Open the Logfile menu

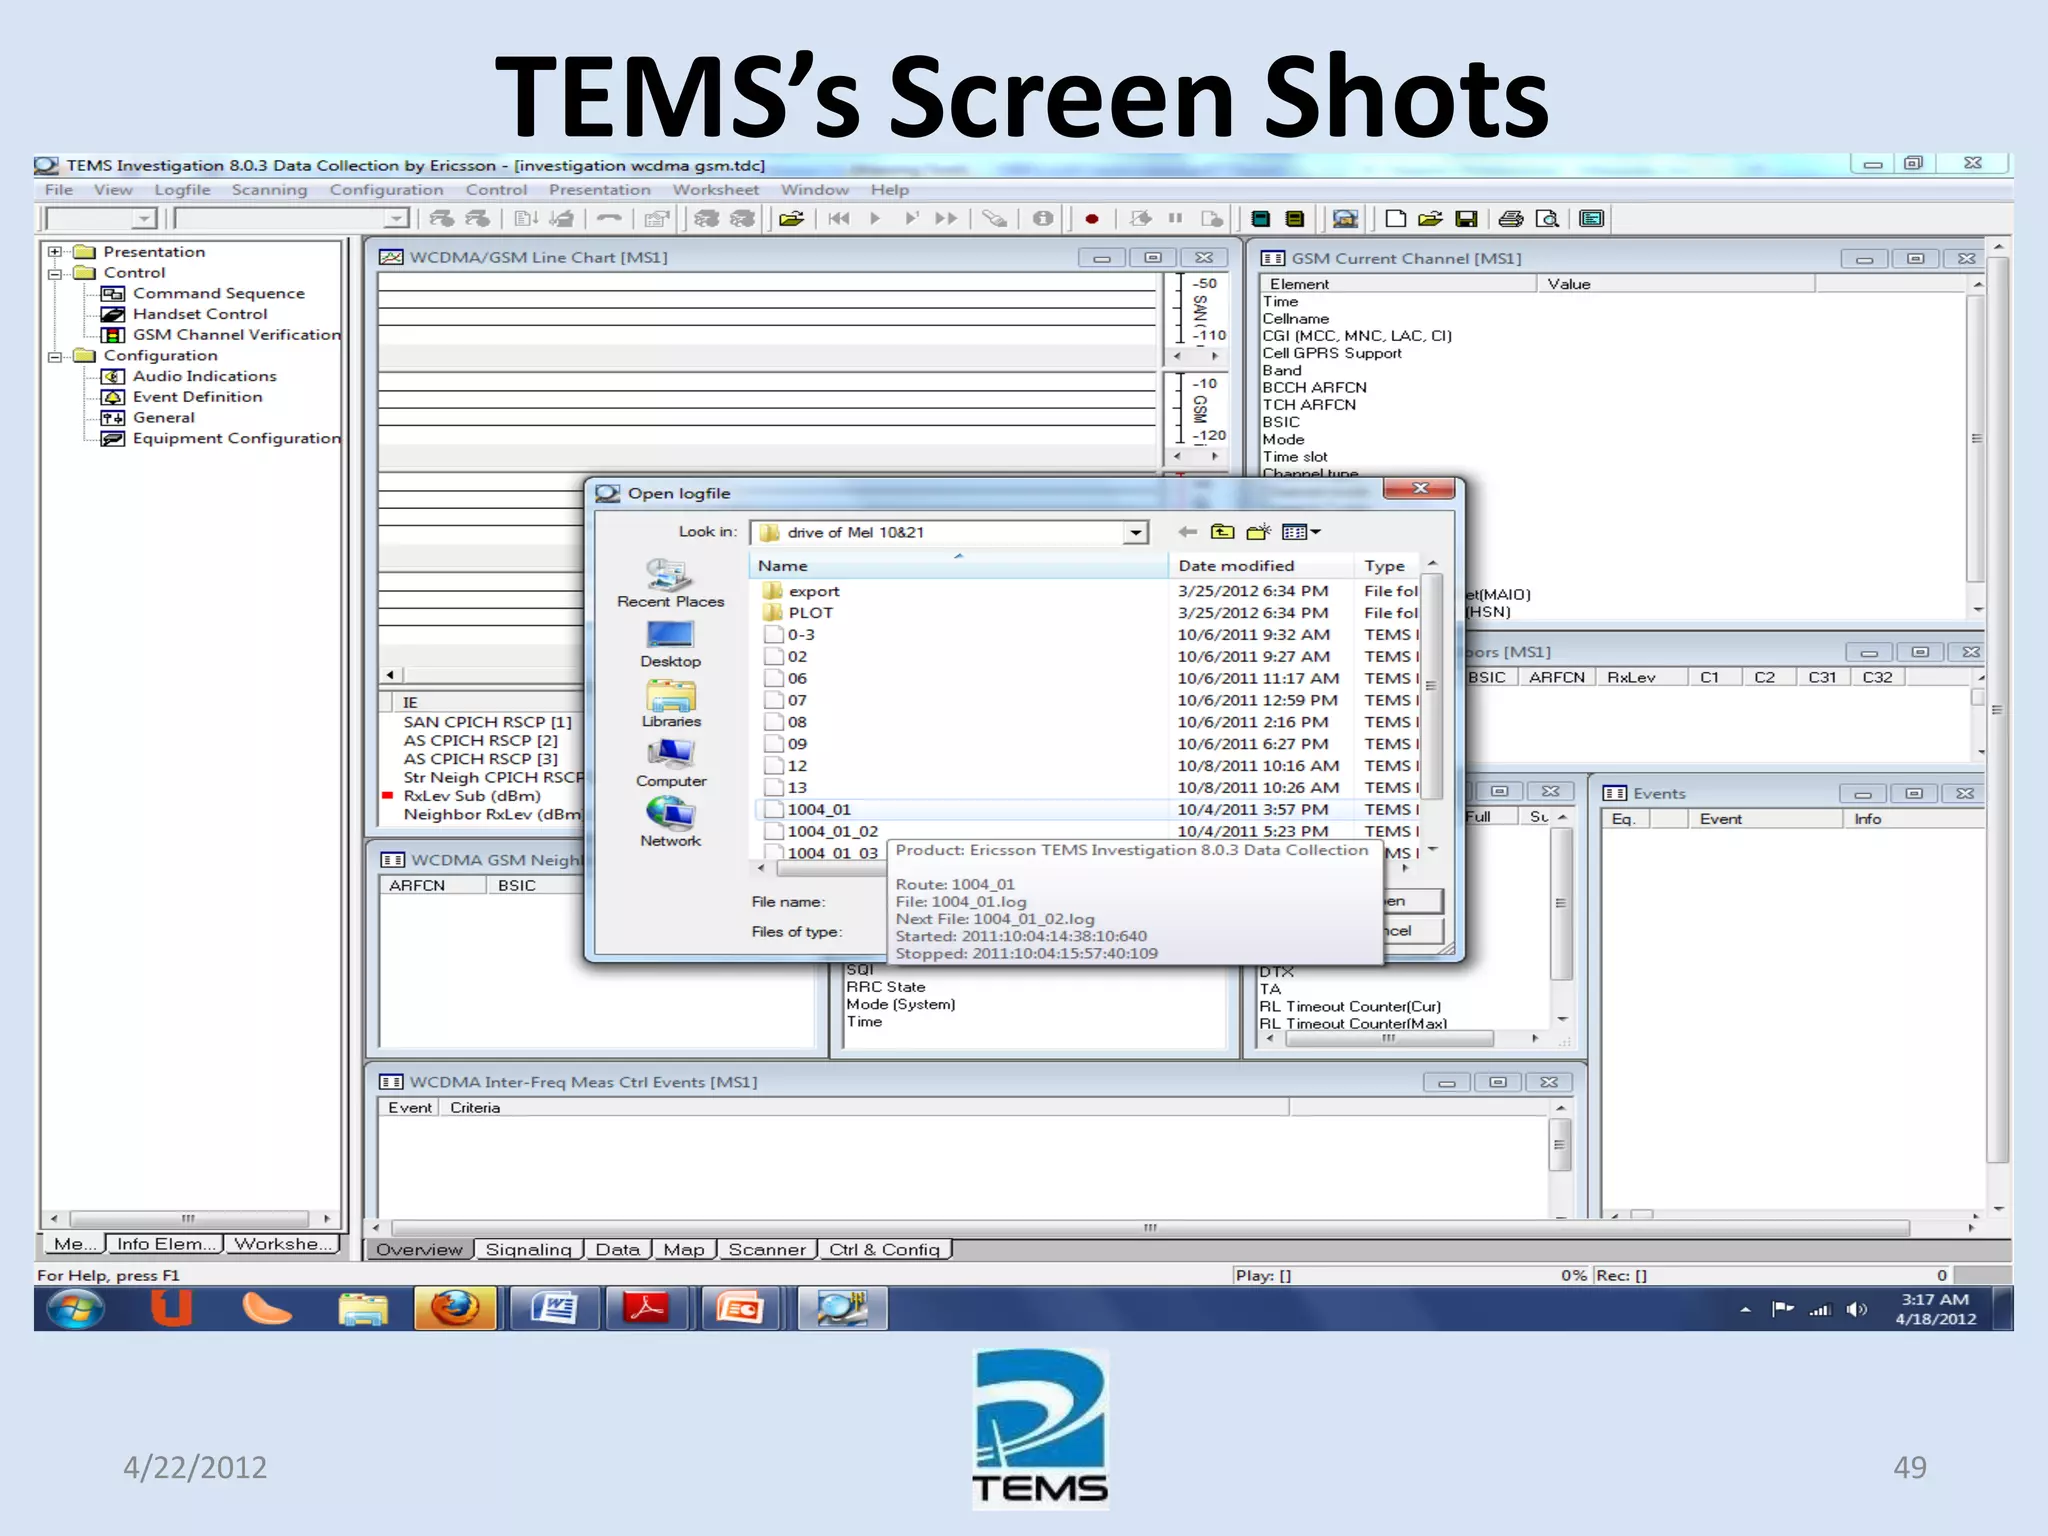pyautogui.click(x=182, y=190)
